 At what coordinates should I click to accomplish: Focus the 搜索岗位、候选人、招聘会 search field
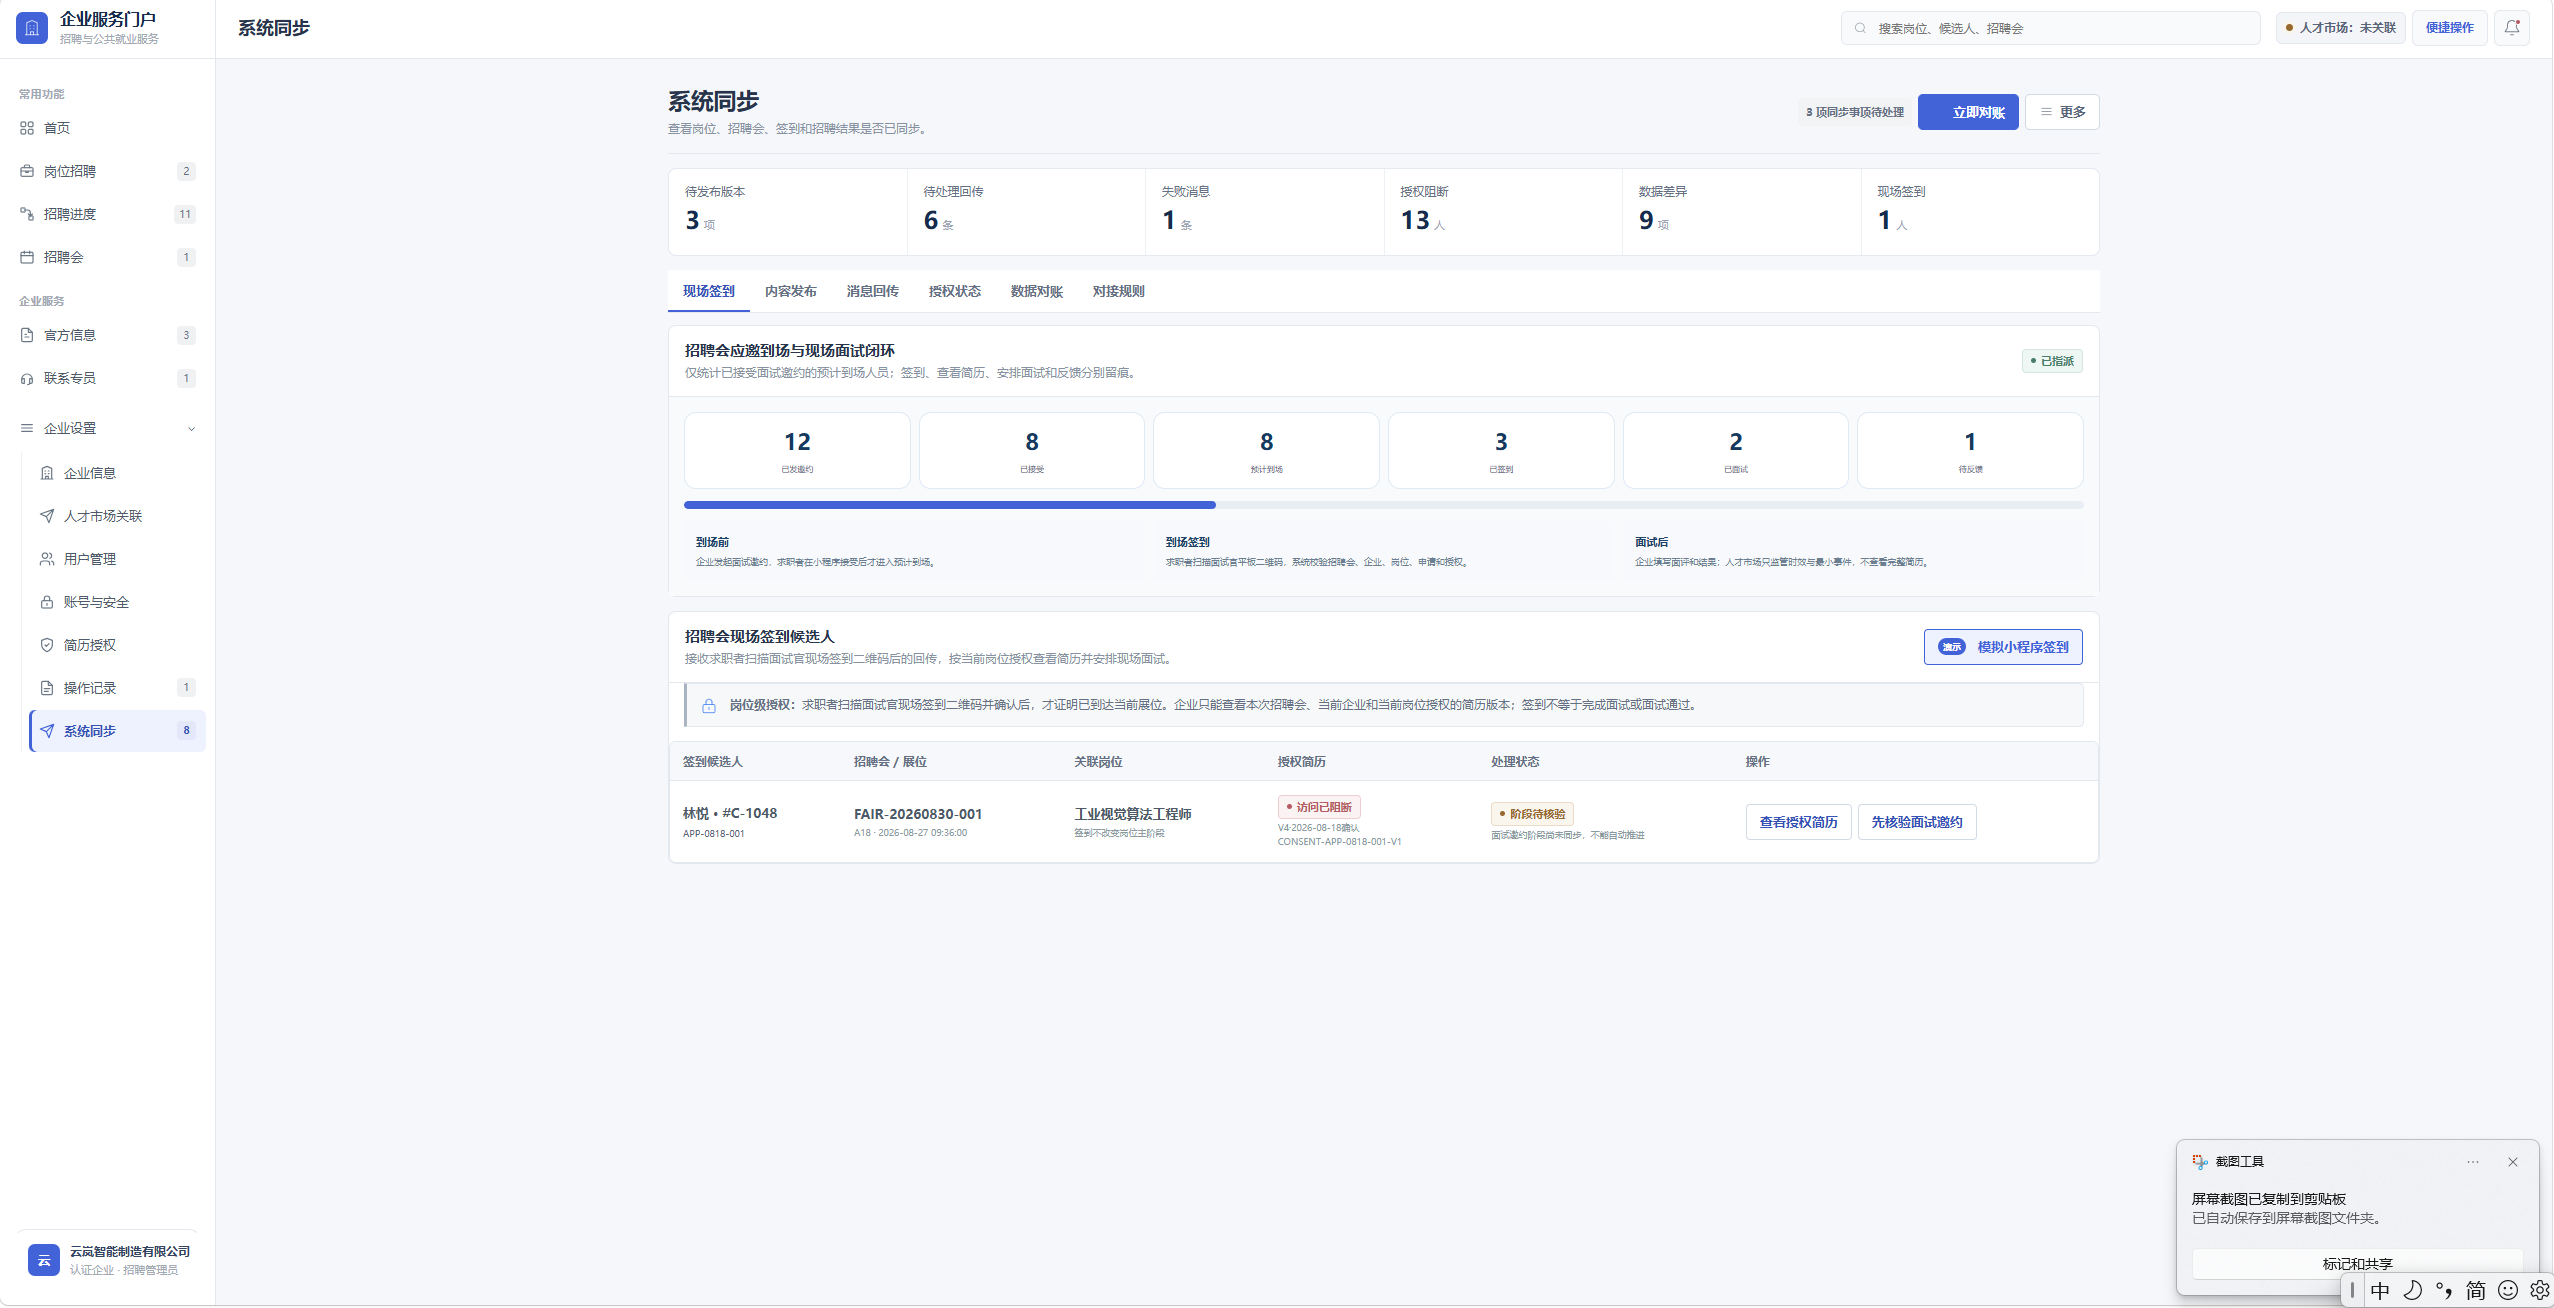2050,28
